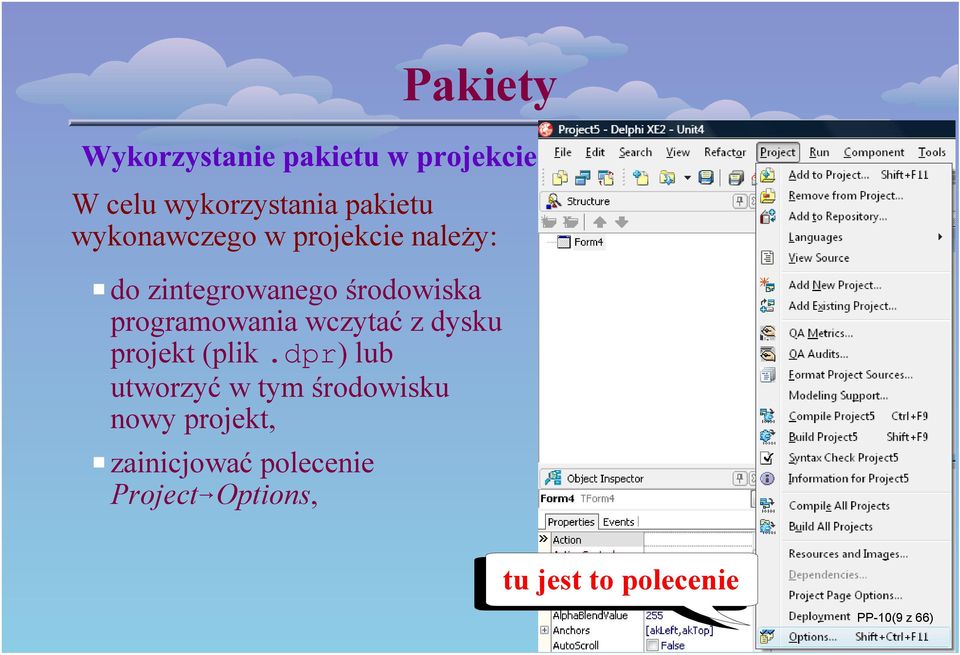This screenshot has width=960, height=655.
Task: Click the [akLeft,akTop] Anchors value
Action: click(x=679, y=630)
